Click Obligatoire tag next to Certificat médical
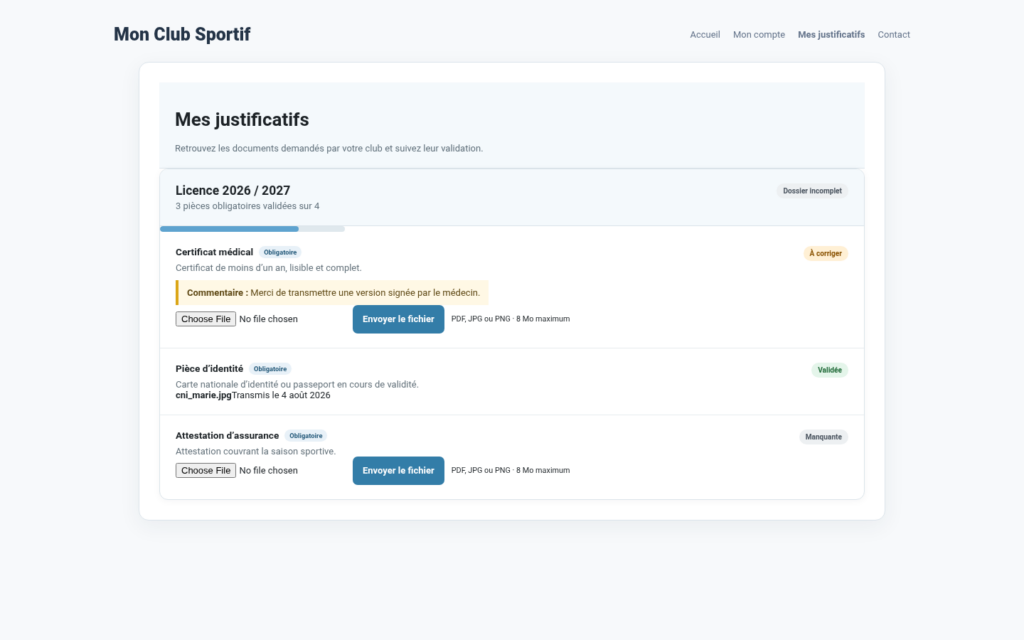The width and height of the screenshot is (1024, 640). (x=280, y=252)
